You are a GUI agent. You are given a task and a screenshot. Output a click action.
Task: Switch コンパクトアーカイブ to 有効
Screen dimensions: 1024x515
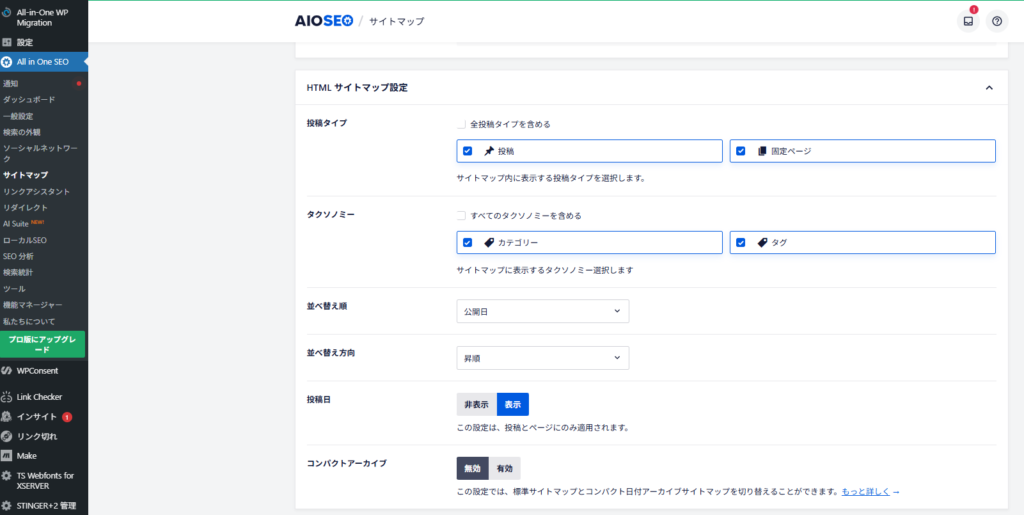[x=505, y=468]
